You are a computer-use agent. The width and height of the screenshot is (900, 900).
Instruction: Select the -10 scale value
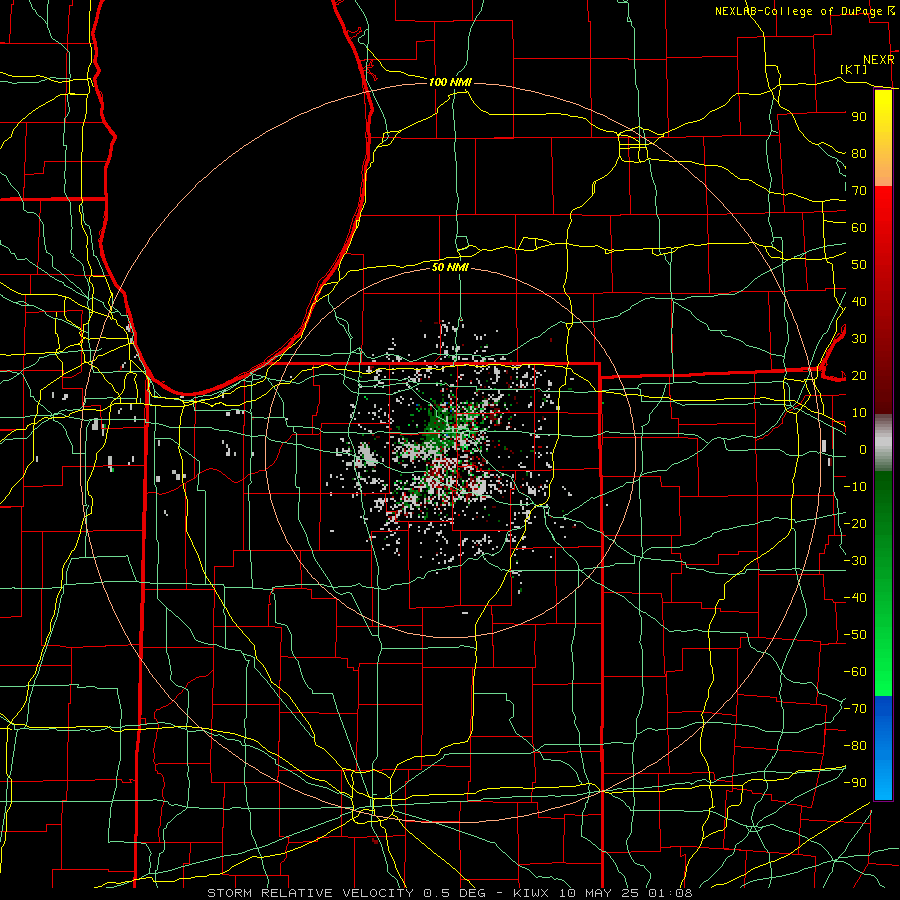[x=855, y=487]
